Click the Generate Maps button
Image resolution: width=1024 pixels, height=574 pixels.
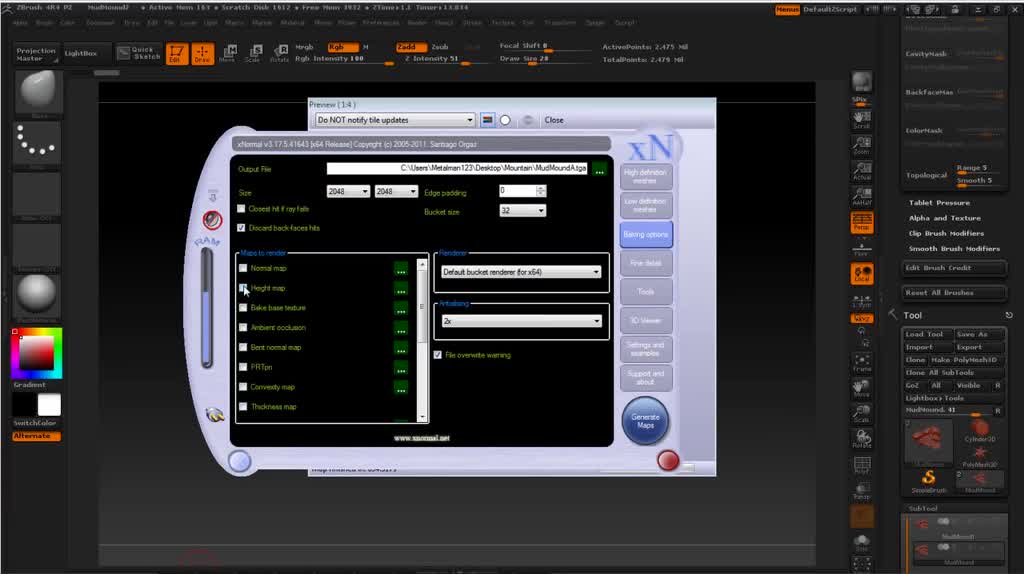click(x=645, y=421)
